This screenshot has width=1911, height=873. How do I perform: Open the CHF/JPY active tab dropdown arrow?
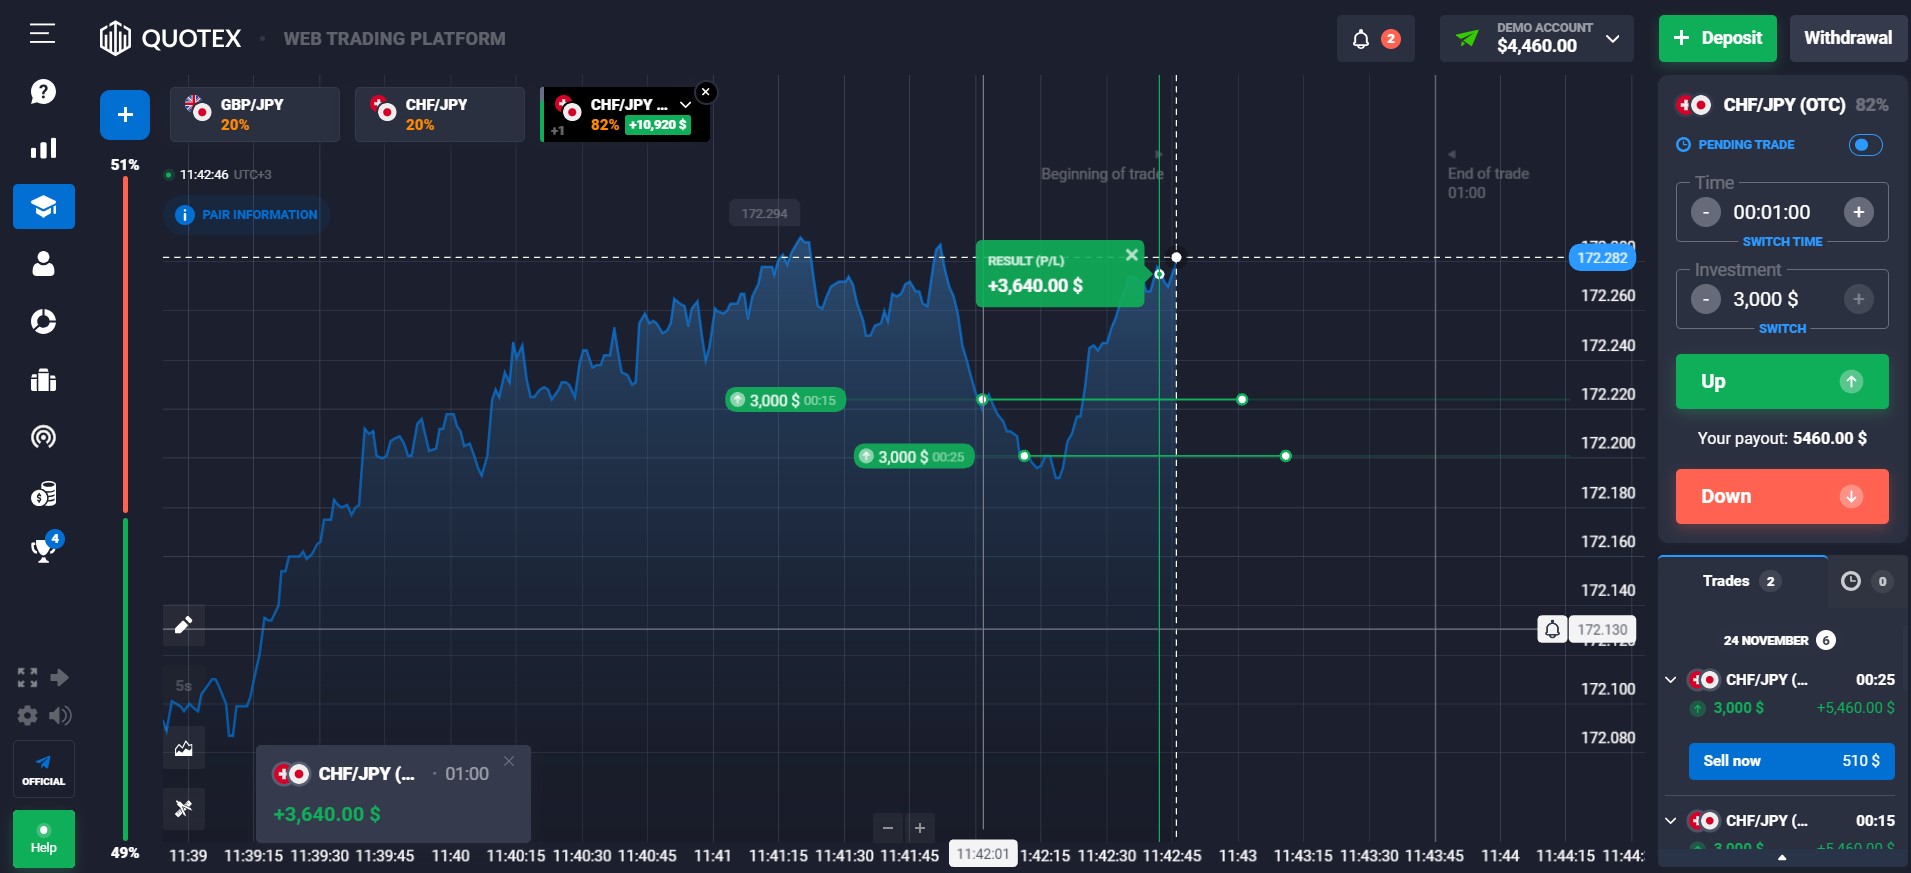tap(685, 104)
